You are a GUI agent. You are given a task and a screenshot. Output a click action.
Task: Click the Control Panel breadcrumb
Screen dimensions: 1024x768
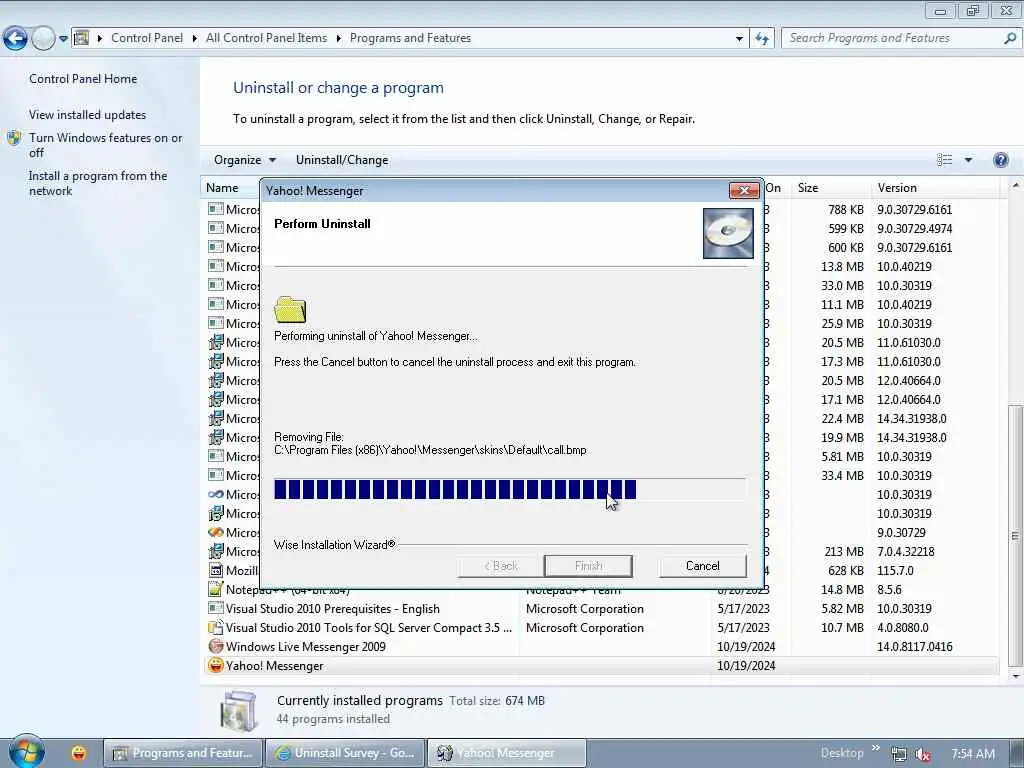[147, 38]
